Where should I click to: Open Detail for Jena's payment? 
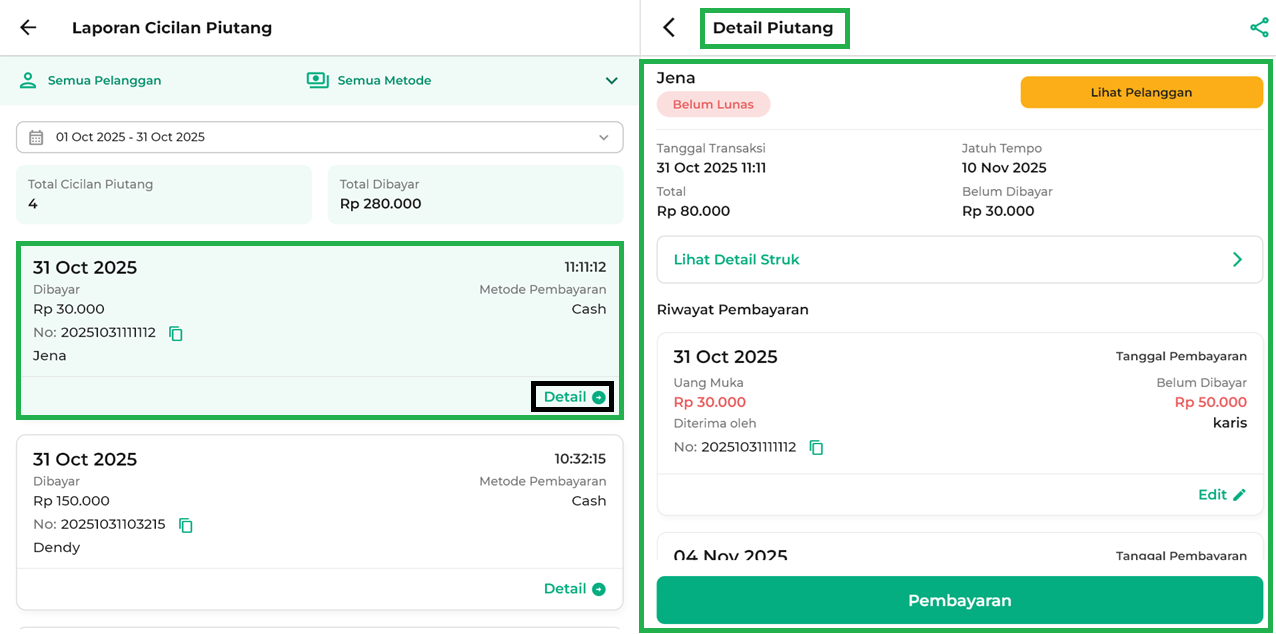pos(573,397)
